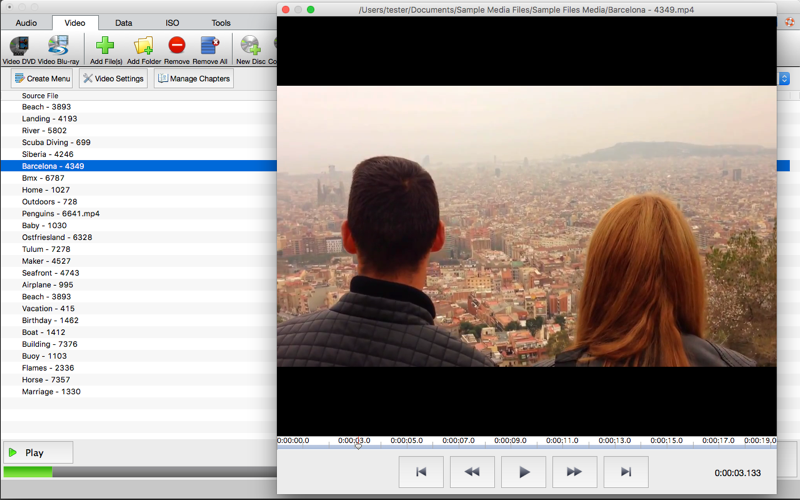The height and width of the screenshot is (500, 800).
Task: Select the Video Blu-ray disc icon
Action: pos(59,46)
